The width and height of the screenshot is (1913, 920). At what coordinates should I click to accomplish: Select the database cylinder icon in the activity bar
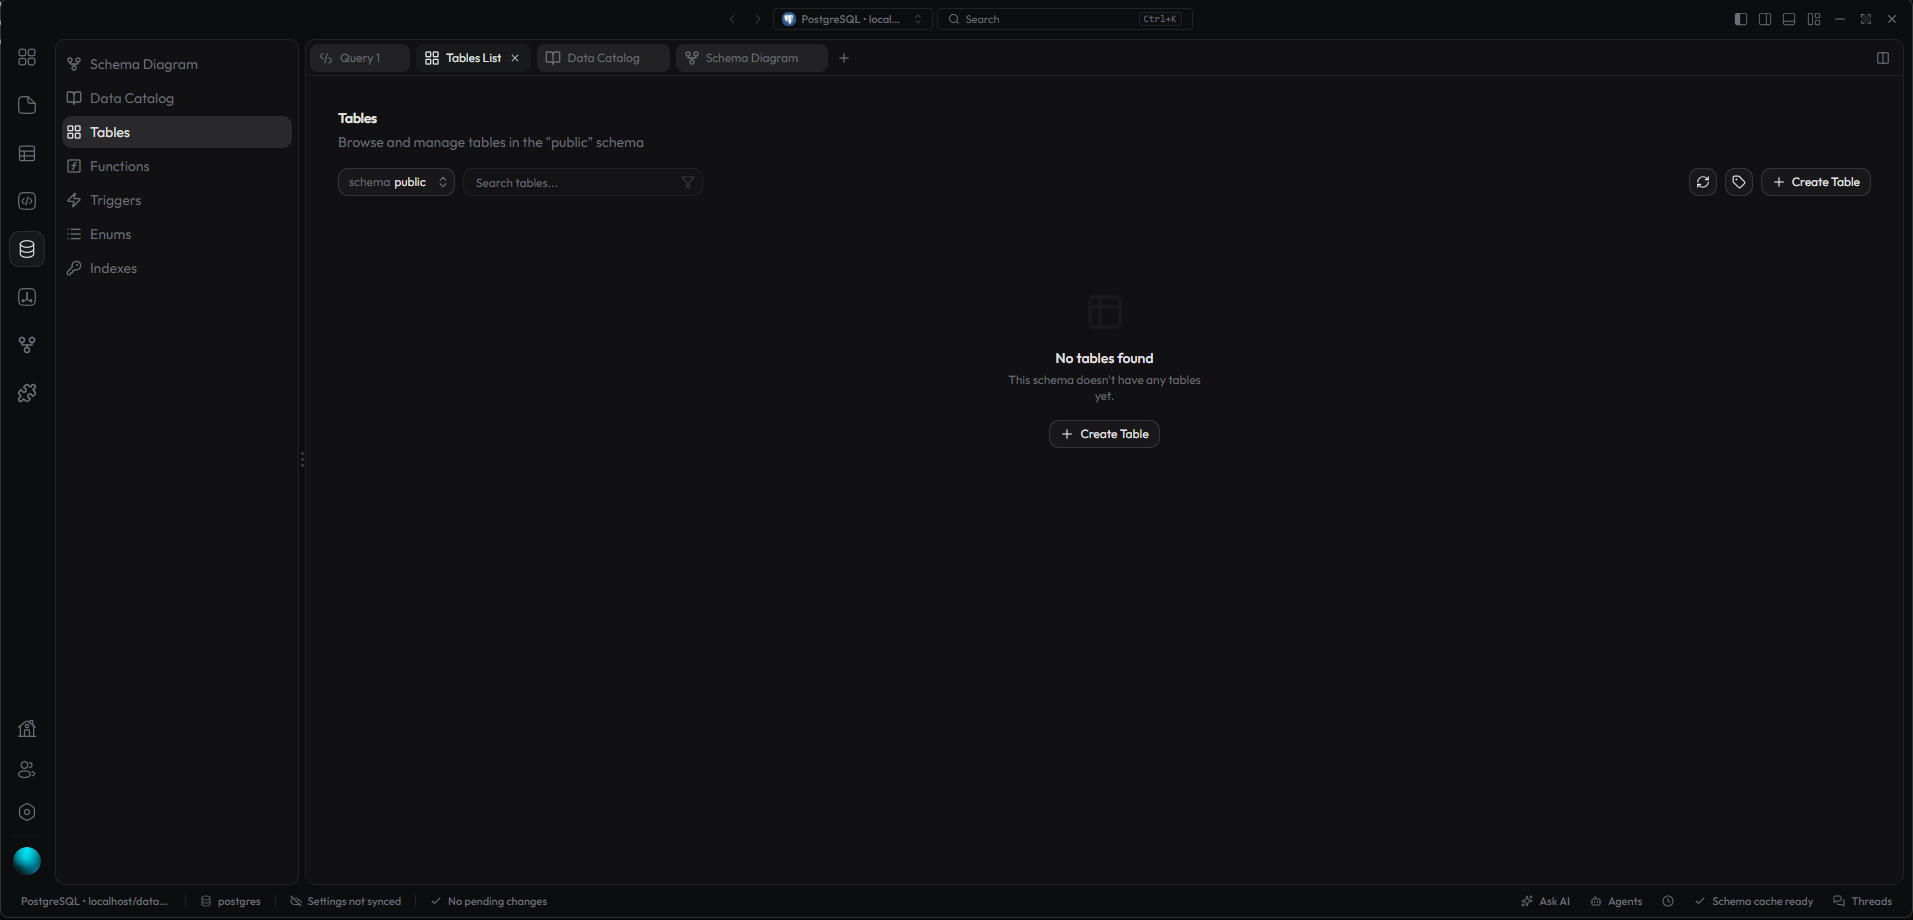tap(27, 249)
